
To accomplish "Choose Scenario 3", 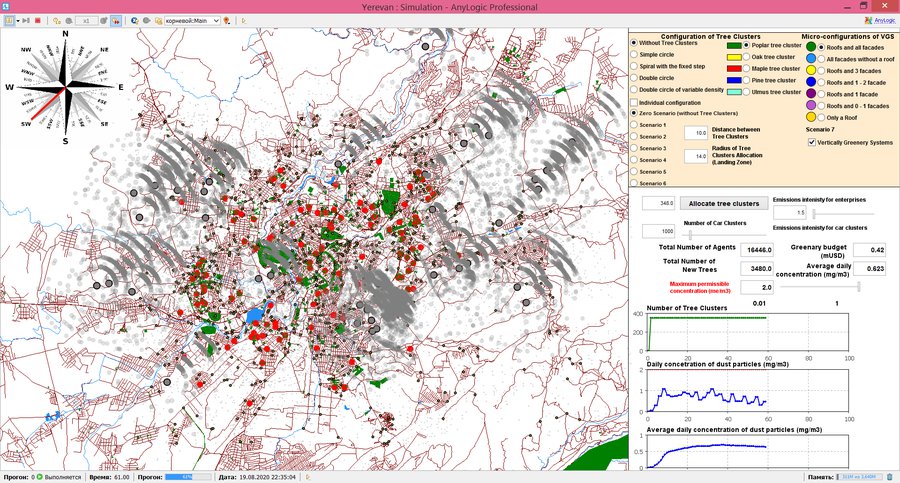I will pyautogui.click(x=634, y=148).
